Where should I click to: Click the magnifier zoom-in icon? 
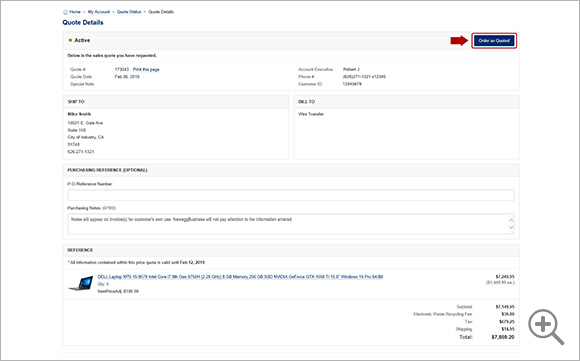[x=546, y=327]
